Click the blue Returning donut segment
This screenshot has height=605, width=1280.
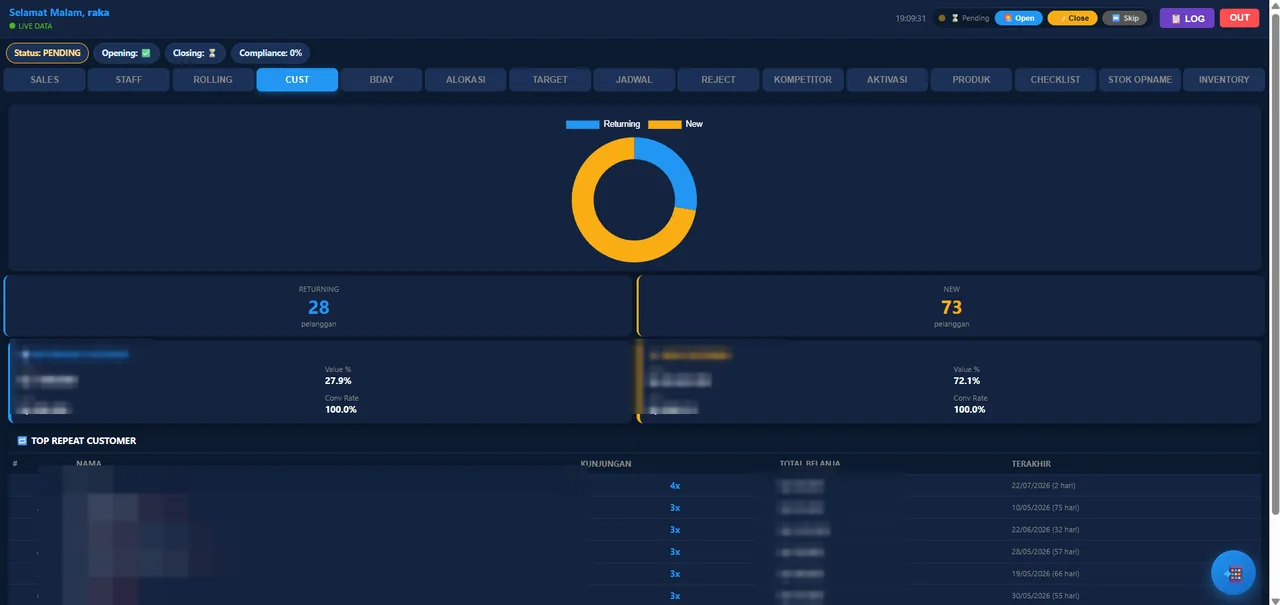pyautogui.click(x=675, y=165)
